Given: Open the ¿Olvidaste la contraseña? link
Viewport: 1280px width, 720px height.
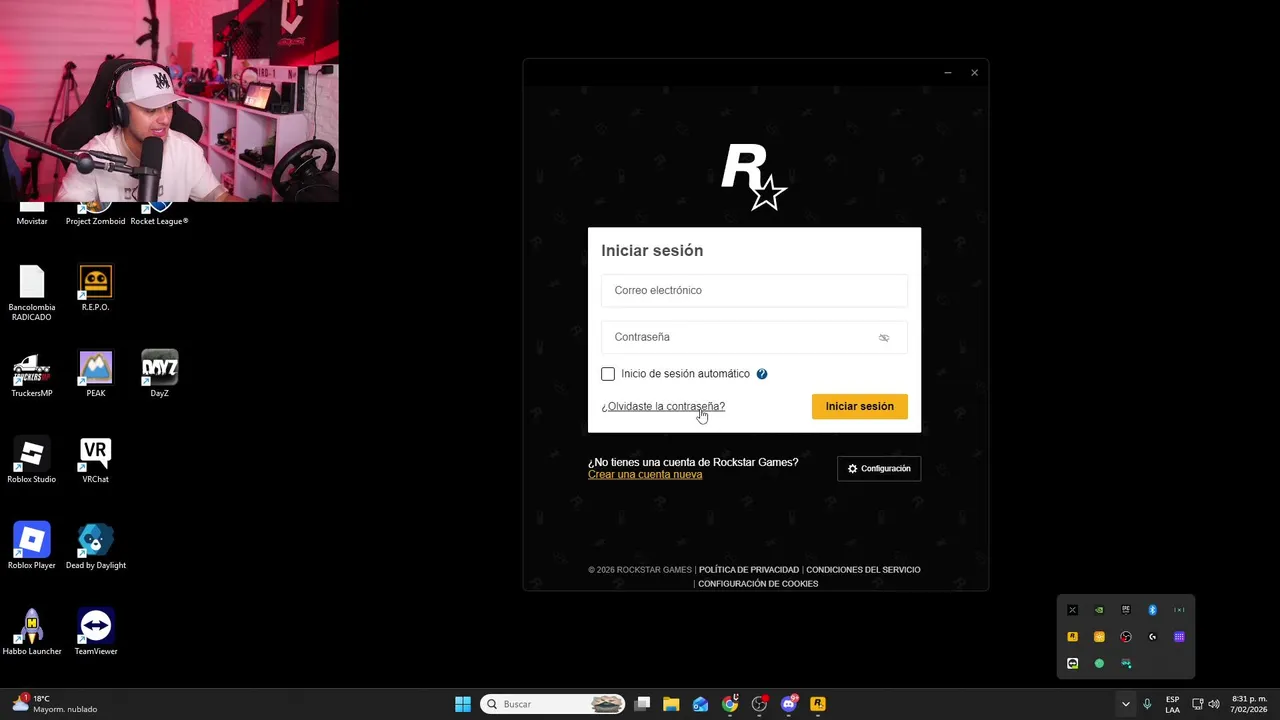Looking at the screenshot, I should [663, 406].
